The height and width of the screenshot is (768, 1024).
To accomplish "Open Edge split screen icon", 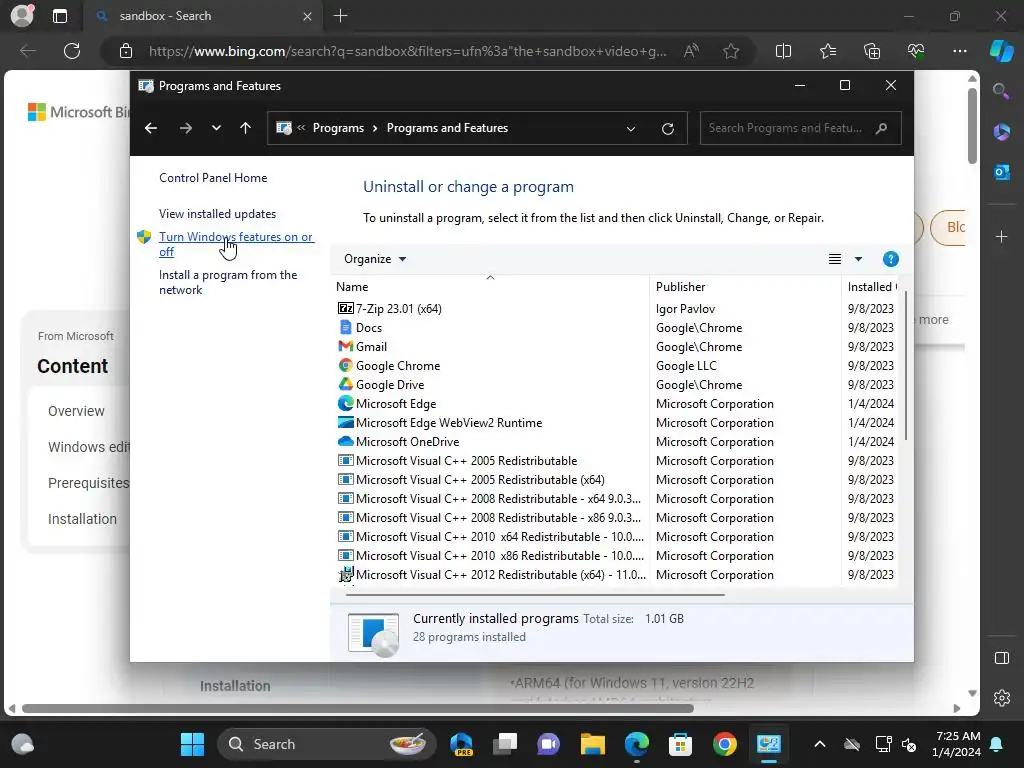I will pyautogui.click(x=783, y=51).
